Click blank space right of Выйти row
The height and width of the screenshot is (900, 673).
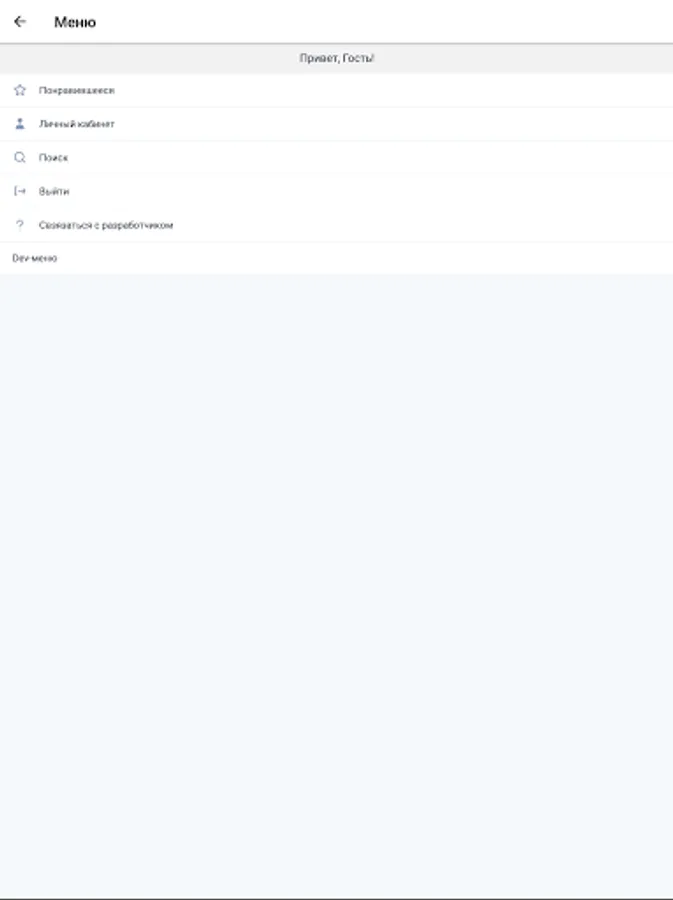(371, 191)
